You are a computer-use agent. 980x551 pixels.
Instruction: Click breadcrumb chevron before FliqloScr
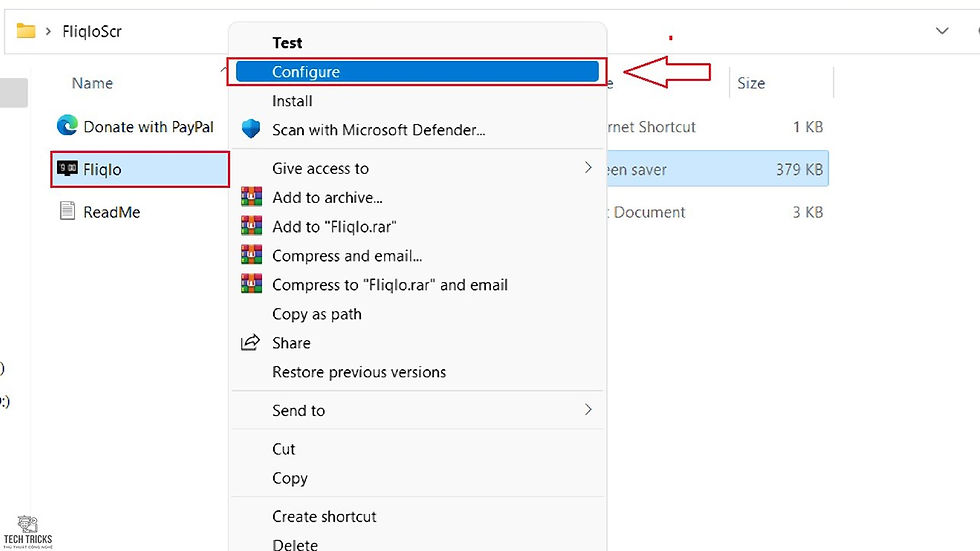pyautogui.click(x=48, y=31)
